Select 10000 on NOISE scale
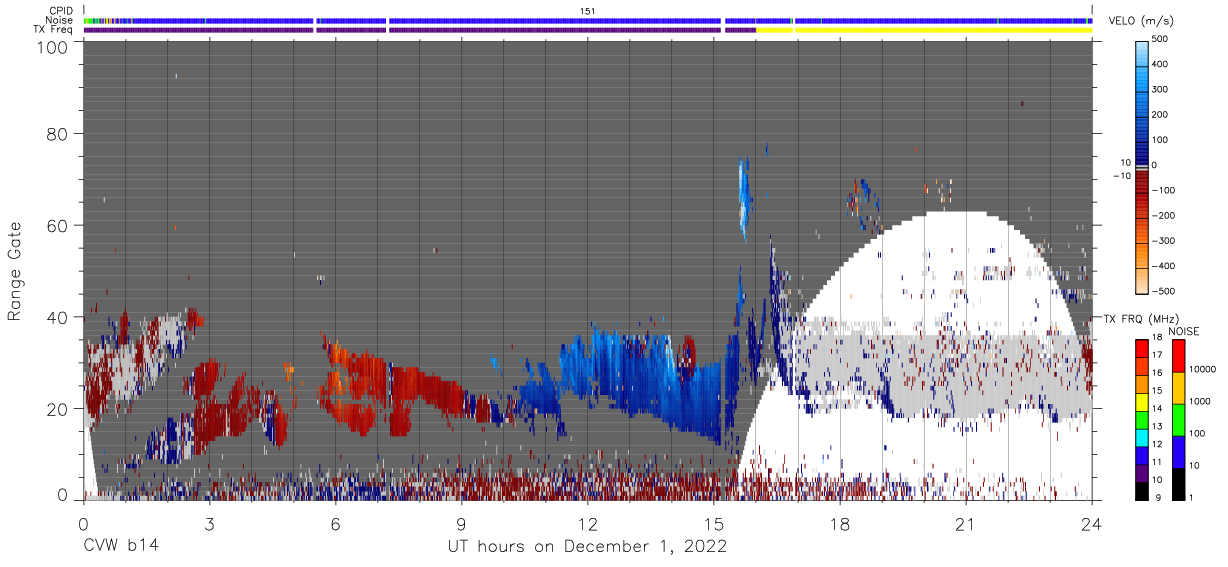1228x567 pixels. point(1203,369)
